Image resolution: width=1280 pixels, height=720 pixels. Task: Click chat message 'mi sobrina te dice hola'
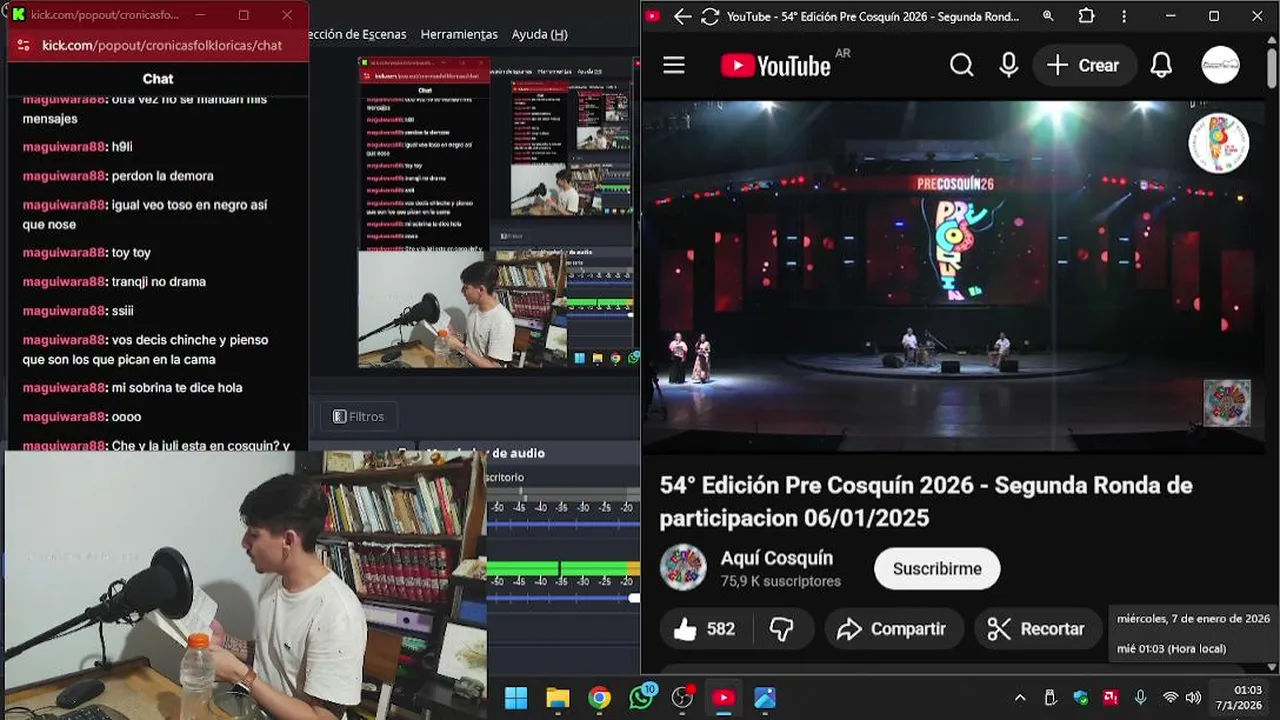pyautogui.click(x=177, y=388)
